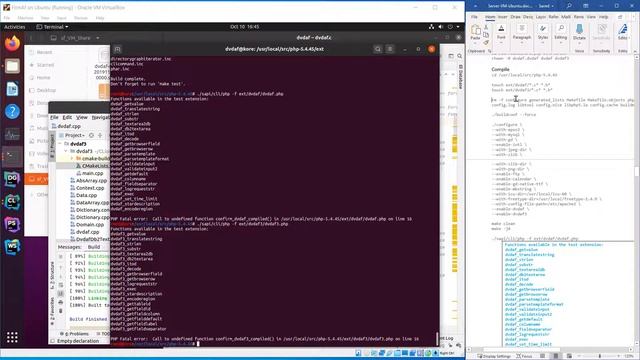Launch PhpStorm (PS) from the dock
640x360 pixels.
(12, 224)
